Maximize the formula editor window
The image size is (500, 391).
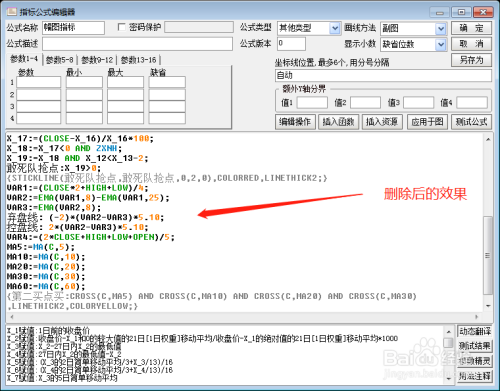tap(461, 12)
